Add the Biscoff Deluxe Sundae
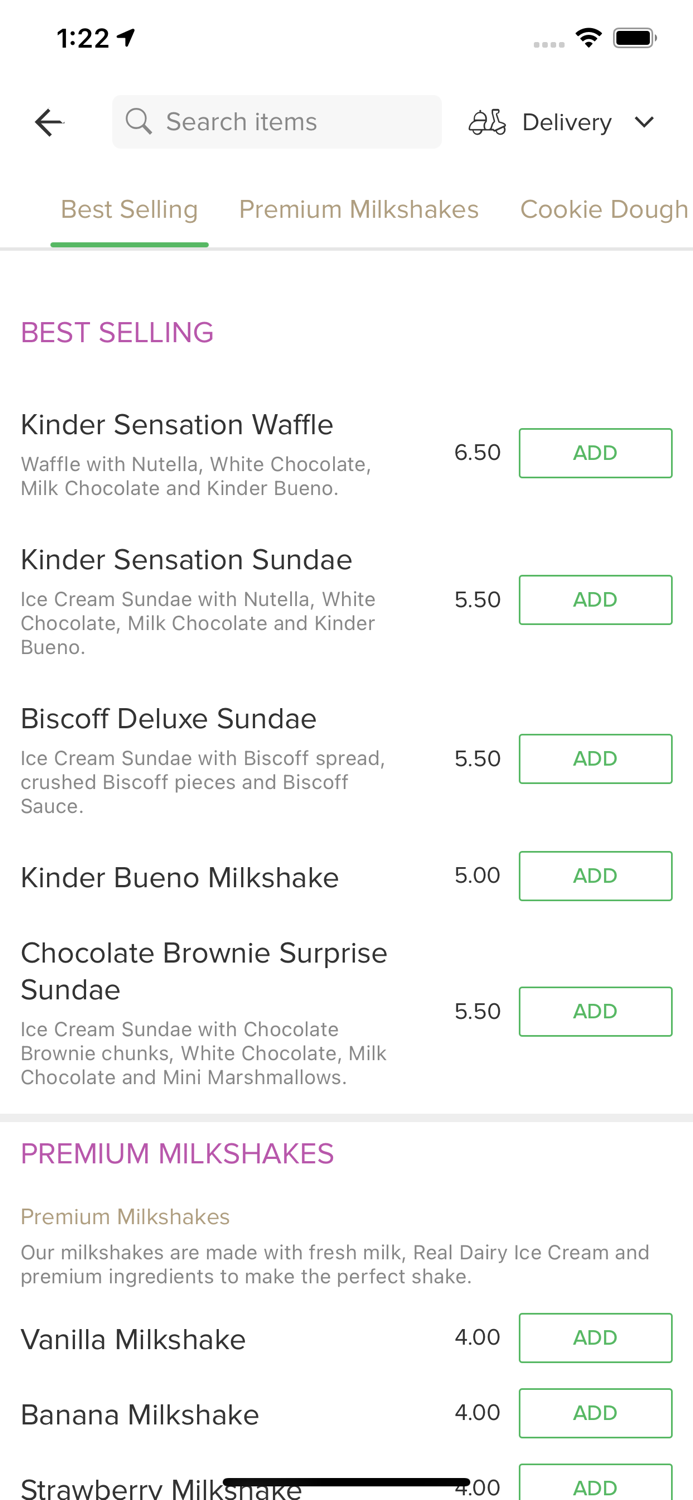Screen dimensions: 693x1500 pyautogui.click(x=595, y=758)
